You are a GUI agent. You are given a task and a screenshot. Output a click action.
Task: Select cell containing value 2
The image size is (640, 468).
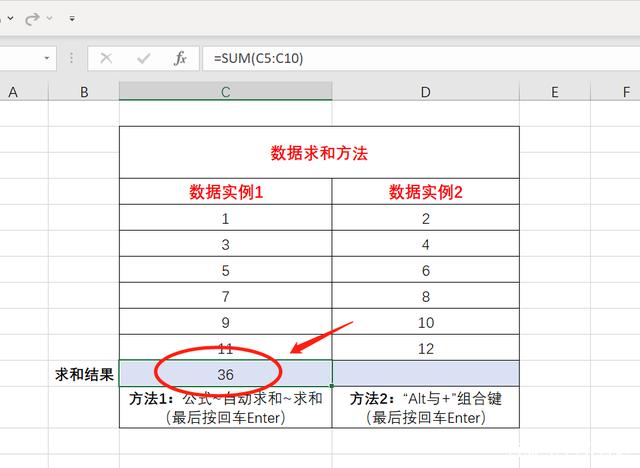(426, 218)
